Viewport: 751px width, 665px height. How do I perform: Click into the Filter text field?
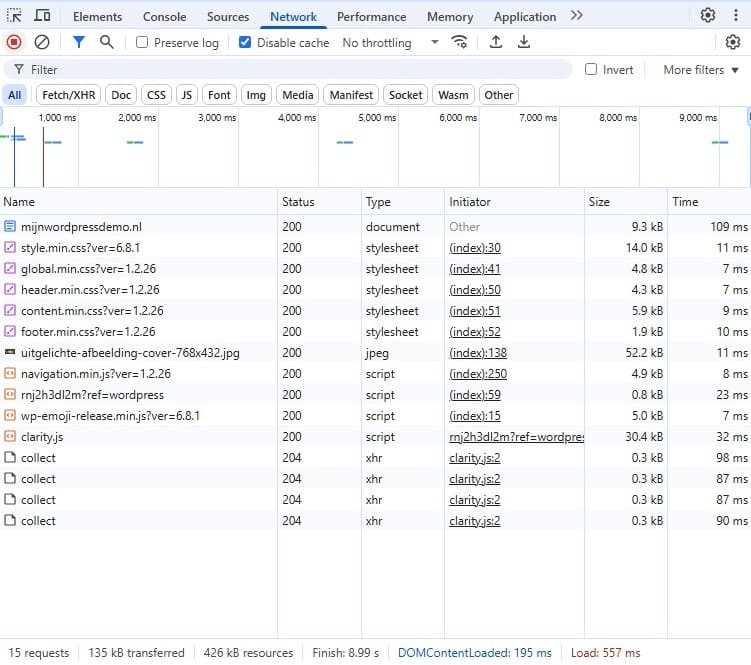coord(287,69)
